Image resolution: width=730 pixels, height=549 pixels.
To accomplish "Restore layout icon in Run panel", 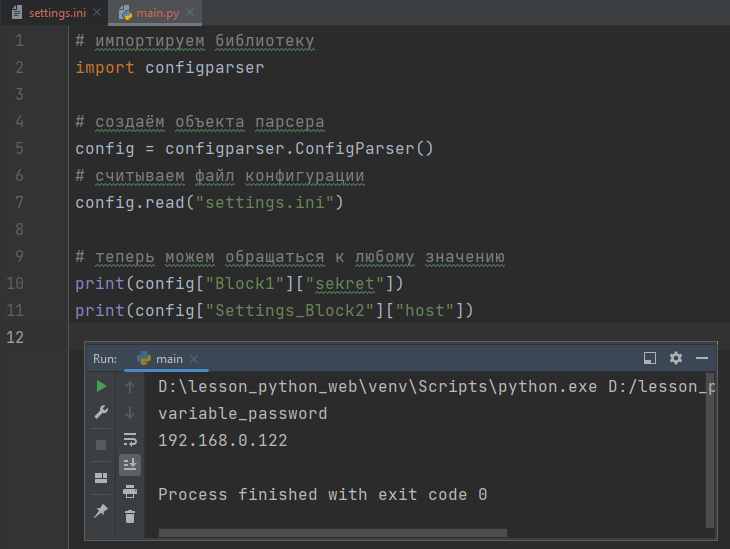I will click(101, 478).
